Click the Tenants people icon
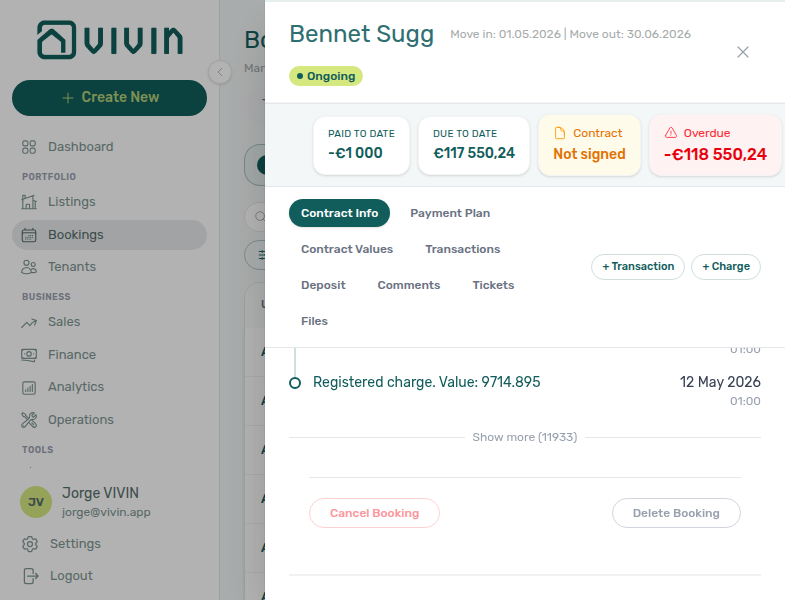Viewport: 785px width, 600px height. (x=29, y=267)
